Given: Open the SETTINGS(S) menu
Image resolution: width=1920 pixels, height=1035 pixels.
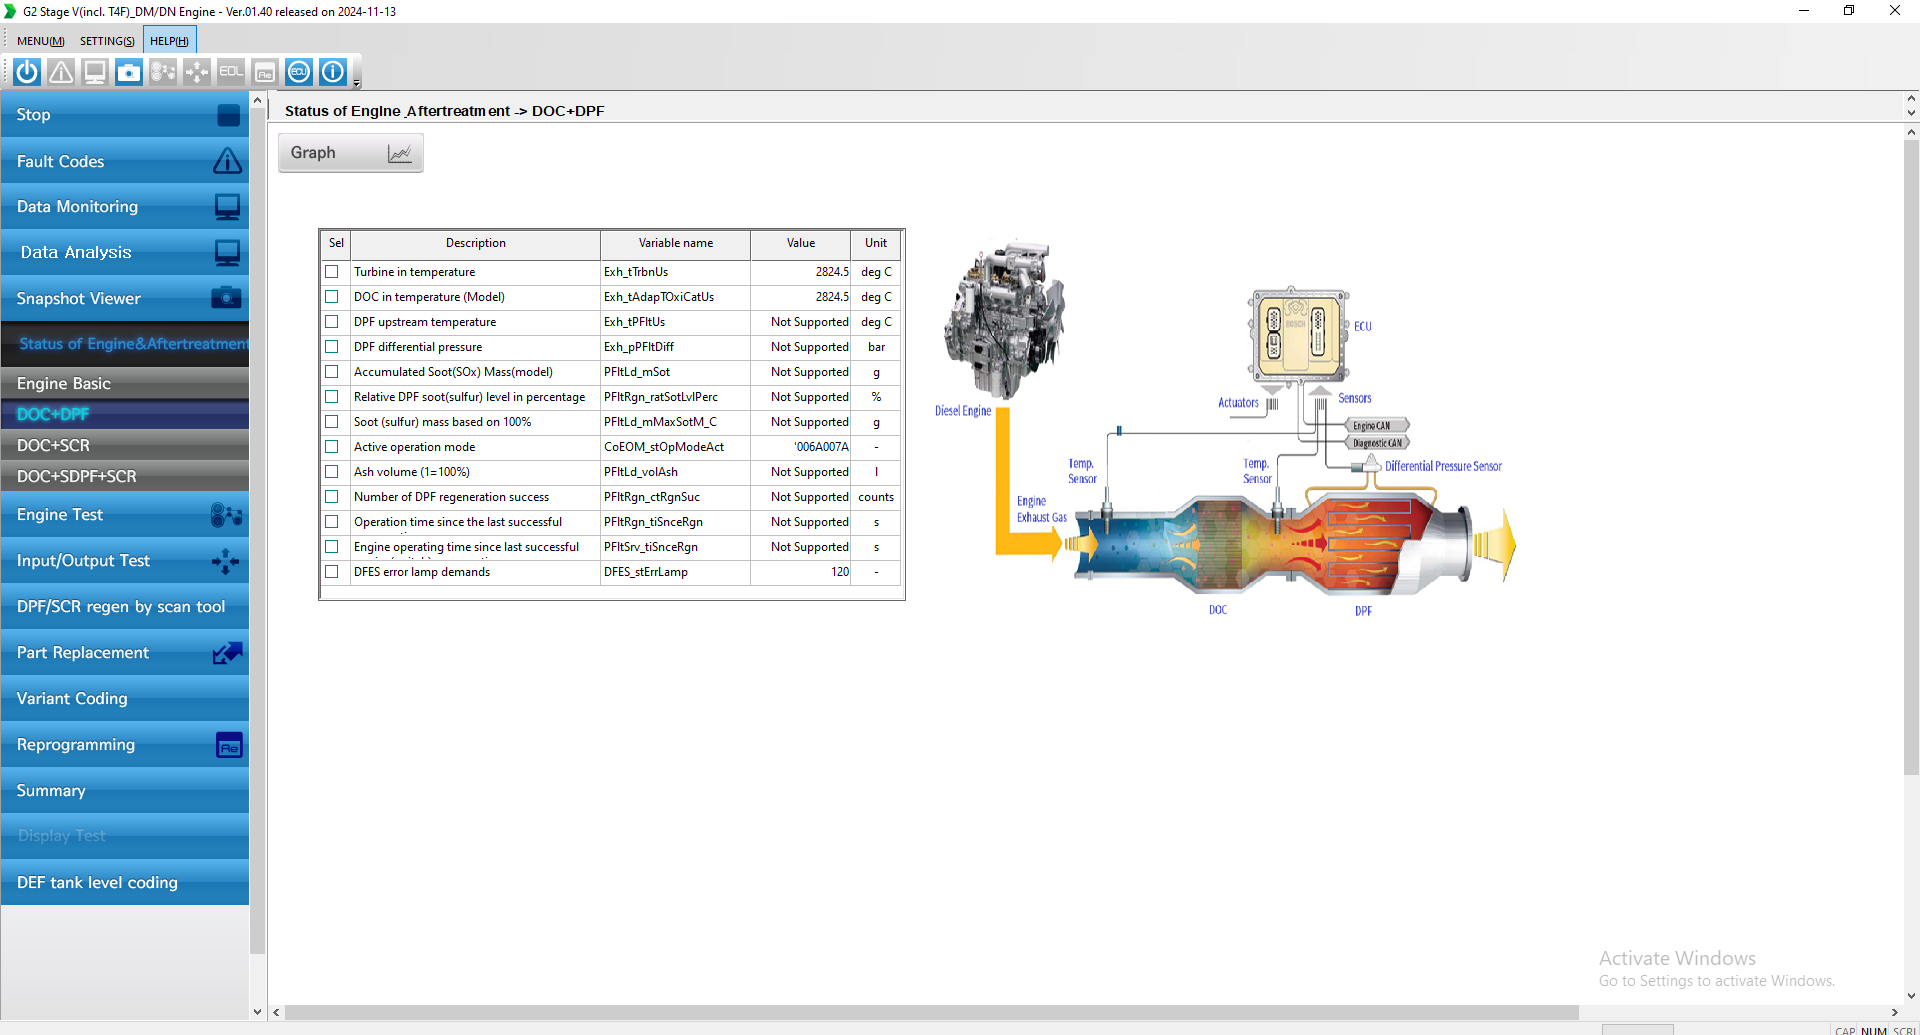Looking at the screenshot, I should [x=106, y=40].
